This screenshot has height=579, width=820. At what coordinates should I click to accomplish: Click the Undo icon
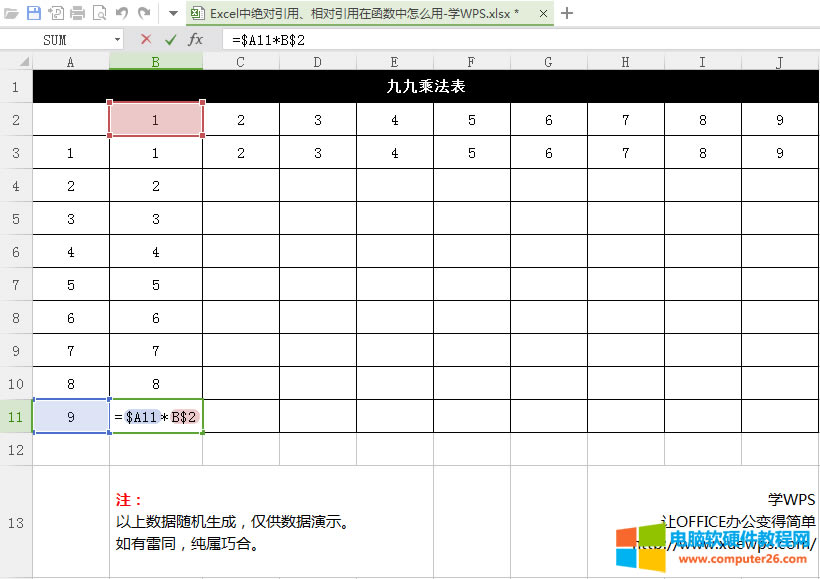[120, 13]
